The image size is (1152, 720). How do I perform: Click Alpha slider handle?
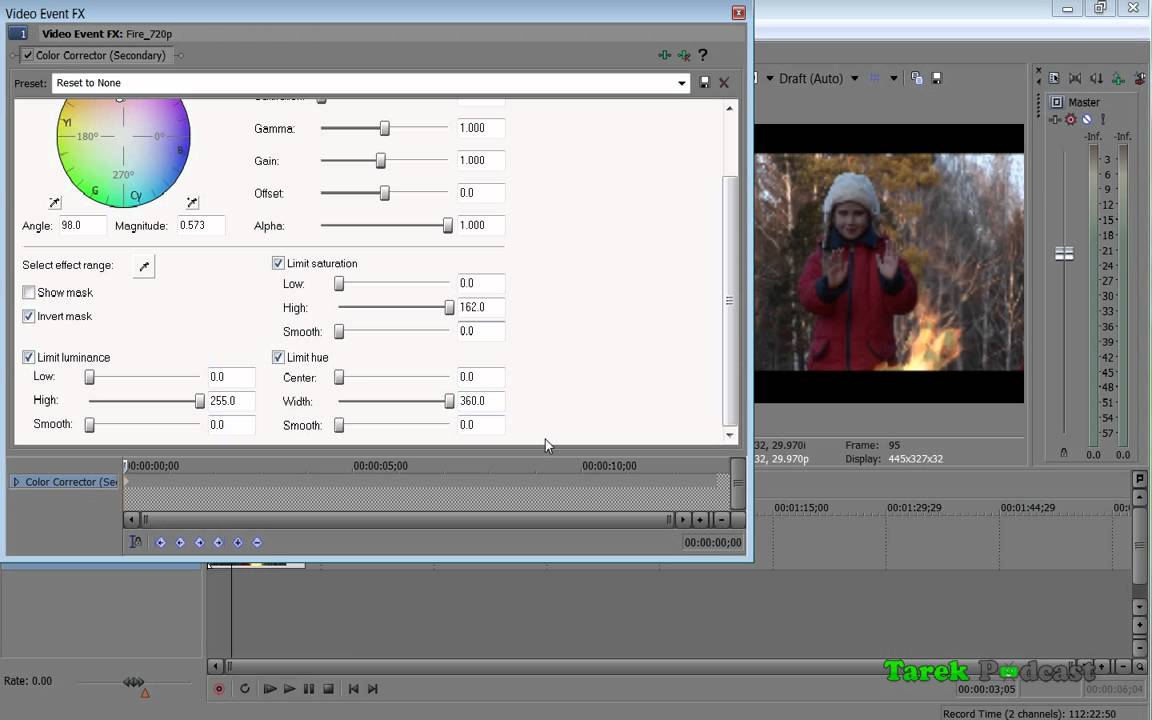click(x=447, y=226)
